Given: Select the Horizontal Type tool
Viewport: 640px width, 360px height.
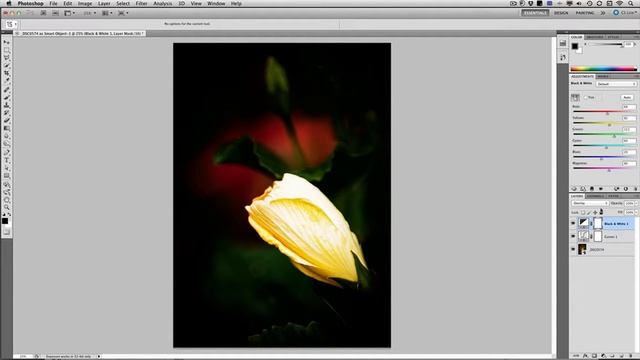Looking at the screenshot, I should [x=7, y=160].
